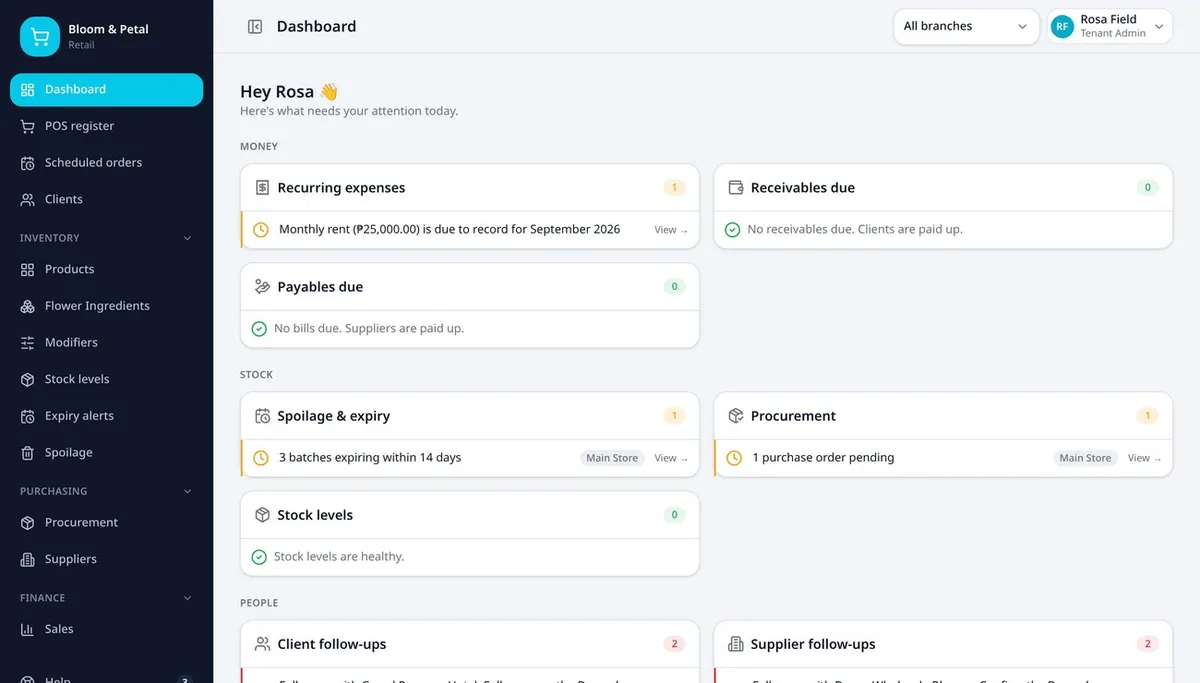Click the Dashboard grid icon in sidebar
The image size is (1200, 683).
coord(27,90)
